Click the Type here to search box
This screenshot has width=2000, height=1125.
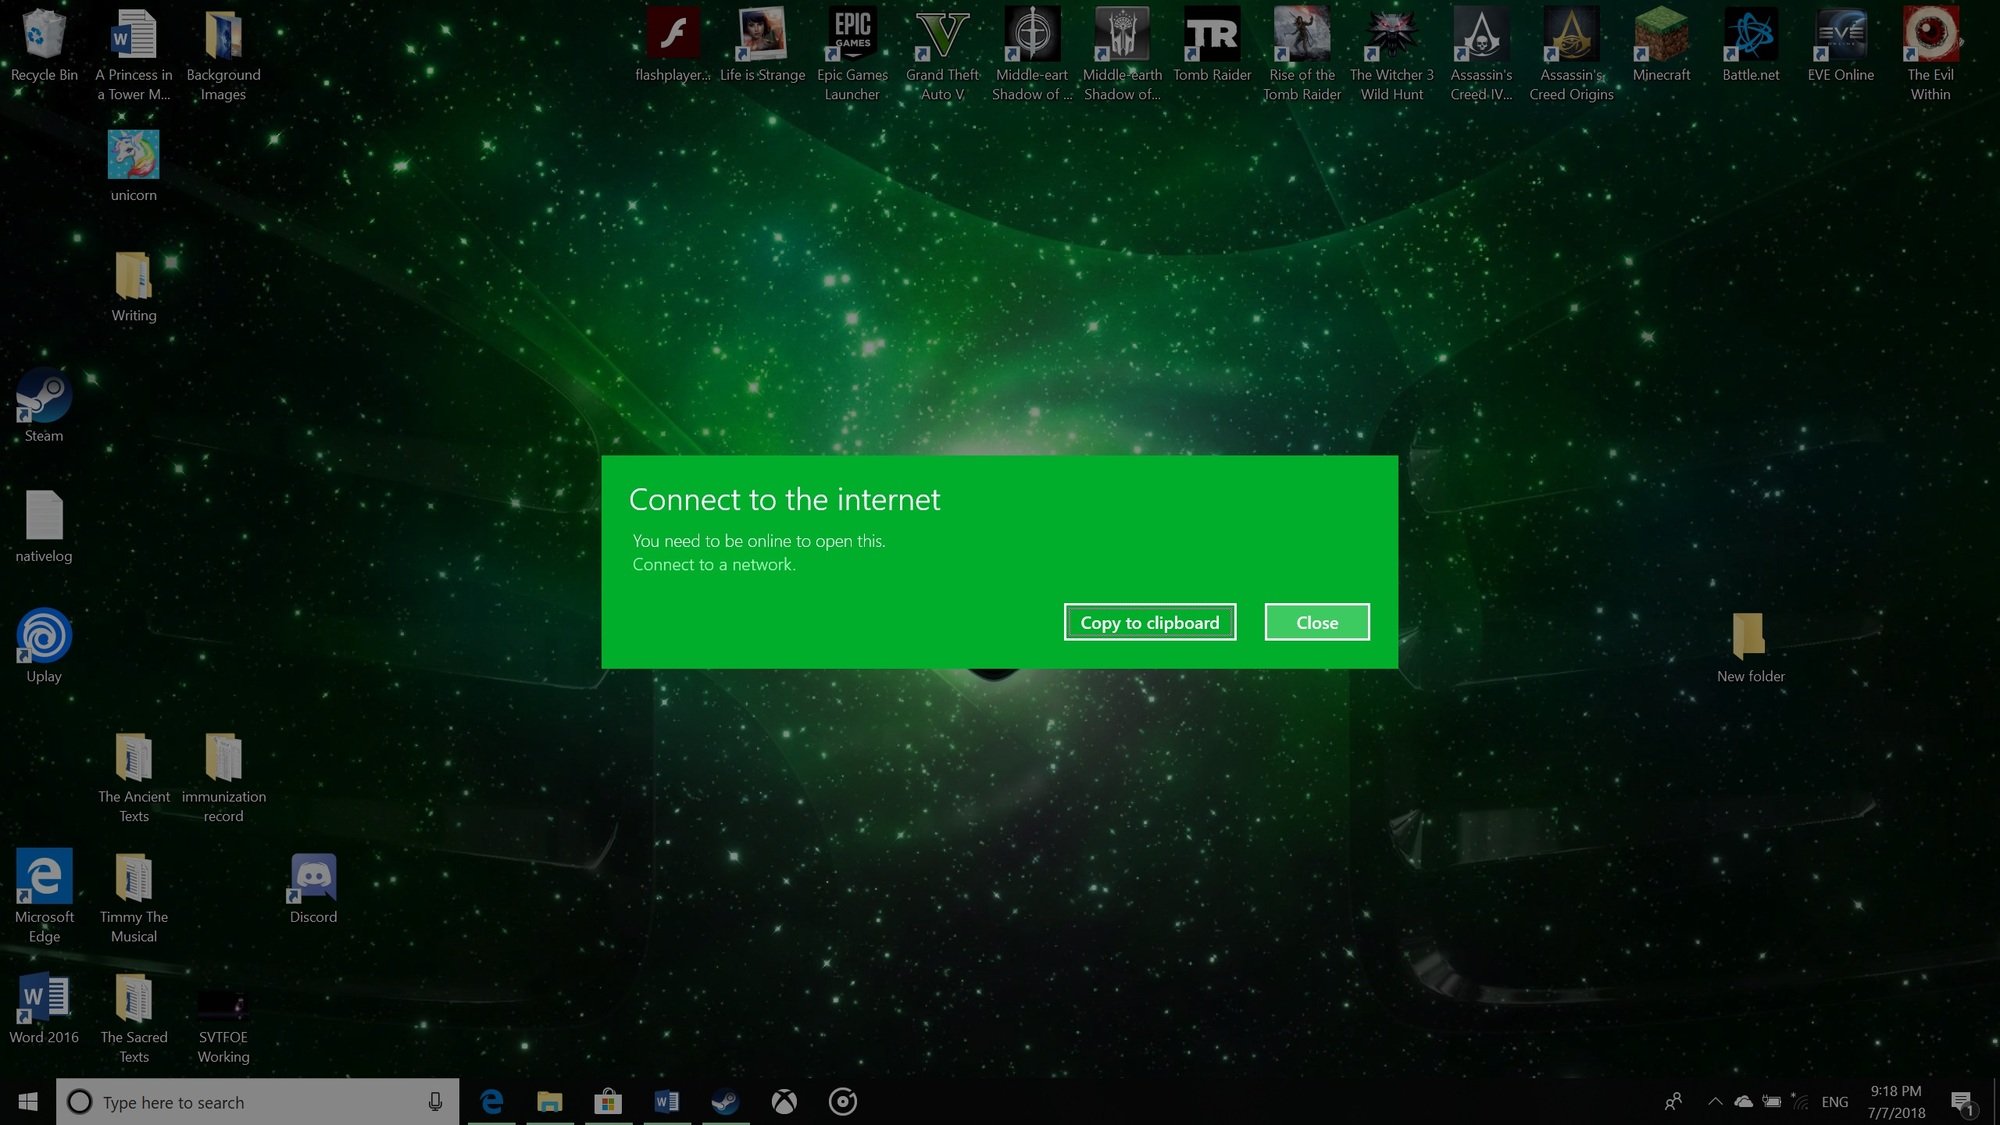pyautogui.click(x=257, y=1101)
